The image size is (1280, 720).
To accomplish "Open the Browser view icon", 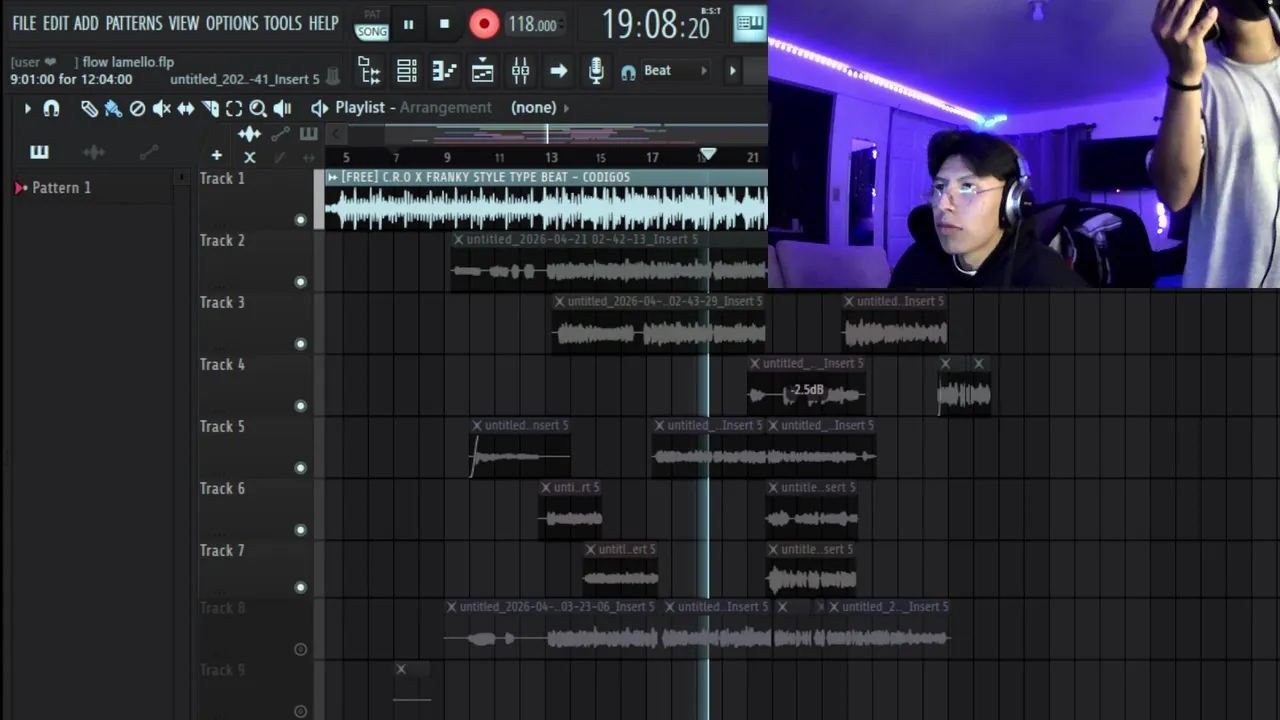I will click(369, 70).
